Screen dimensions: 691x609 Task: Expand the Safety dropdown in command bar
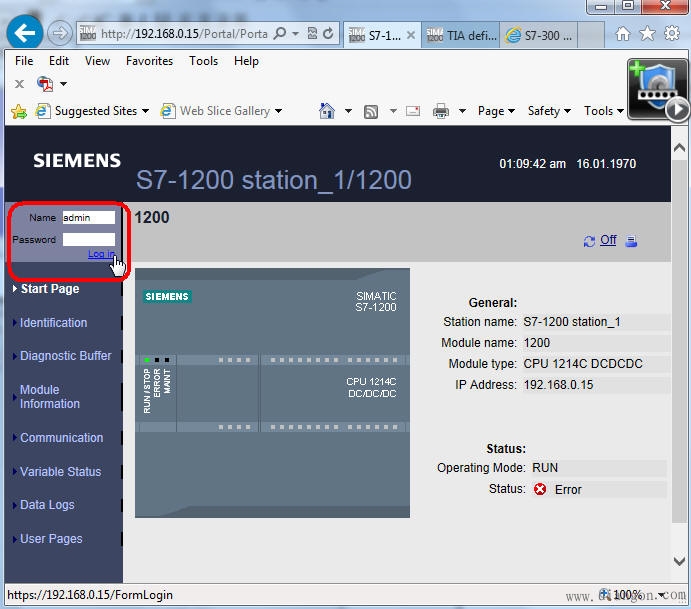coord(549,111)
